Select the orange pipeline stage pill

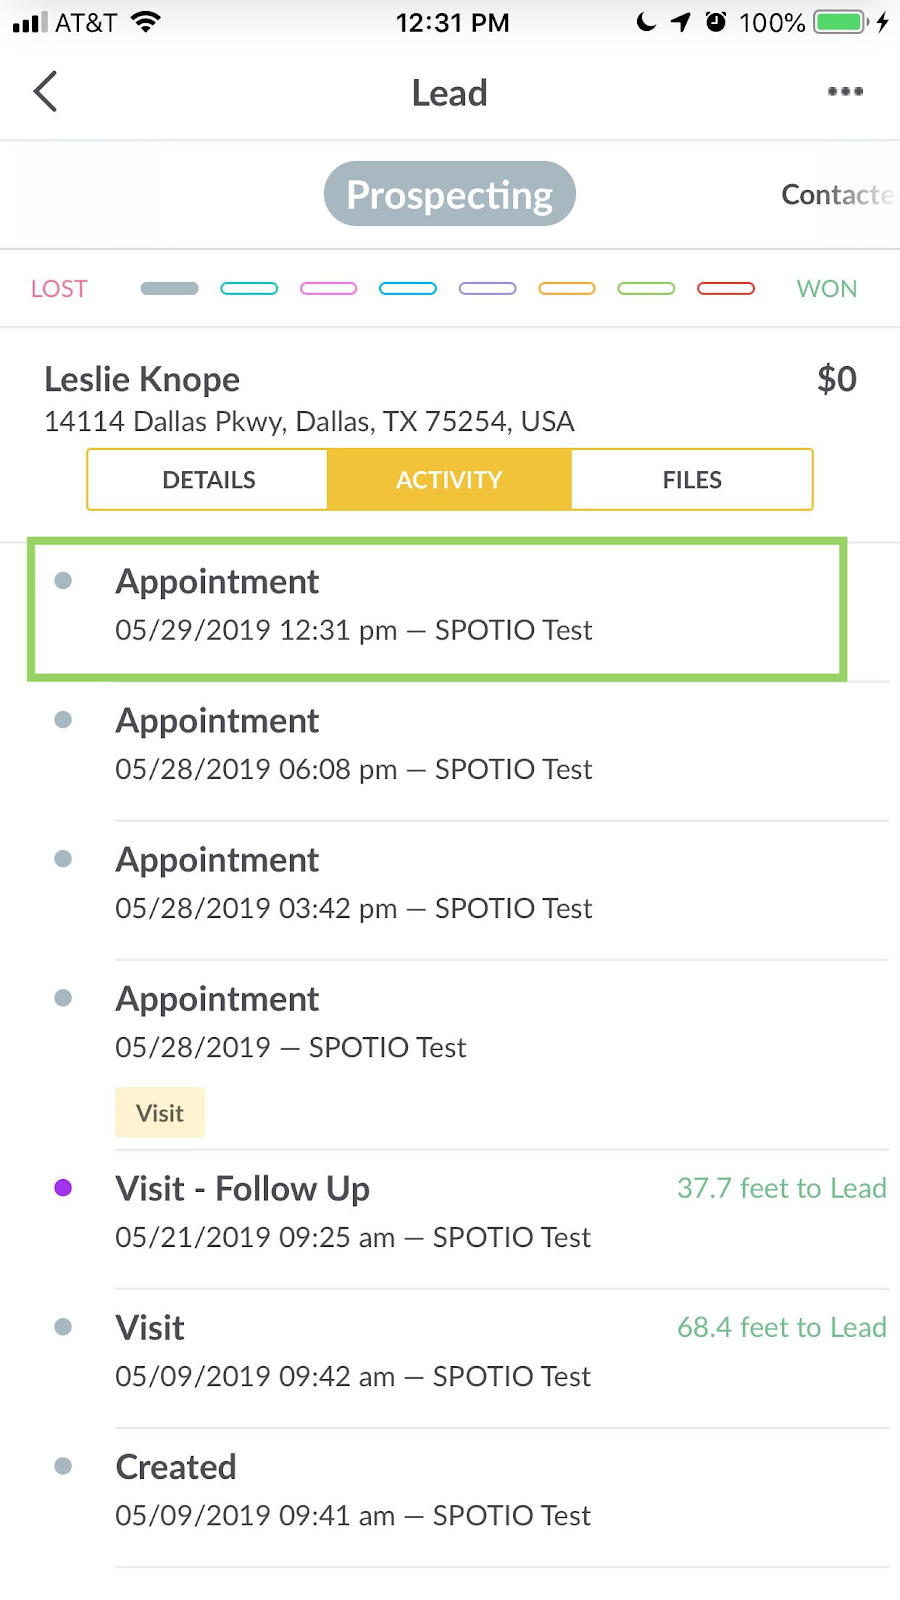pos(567,289)
